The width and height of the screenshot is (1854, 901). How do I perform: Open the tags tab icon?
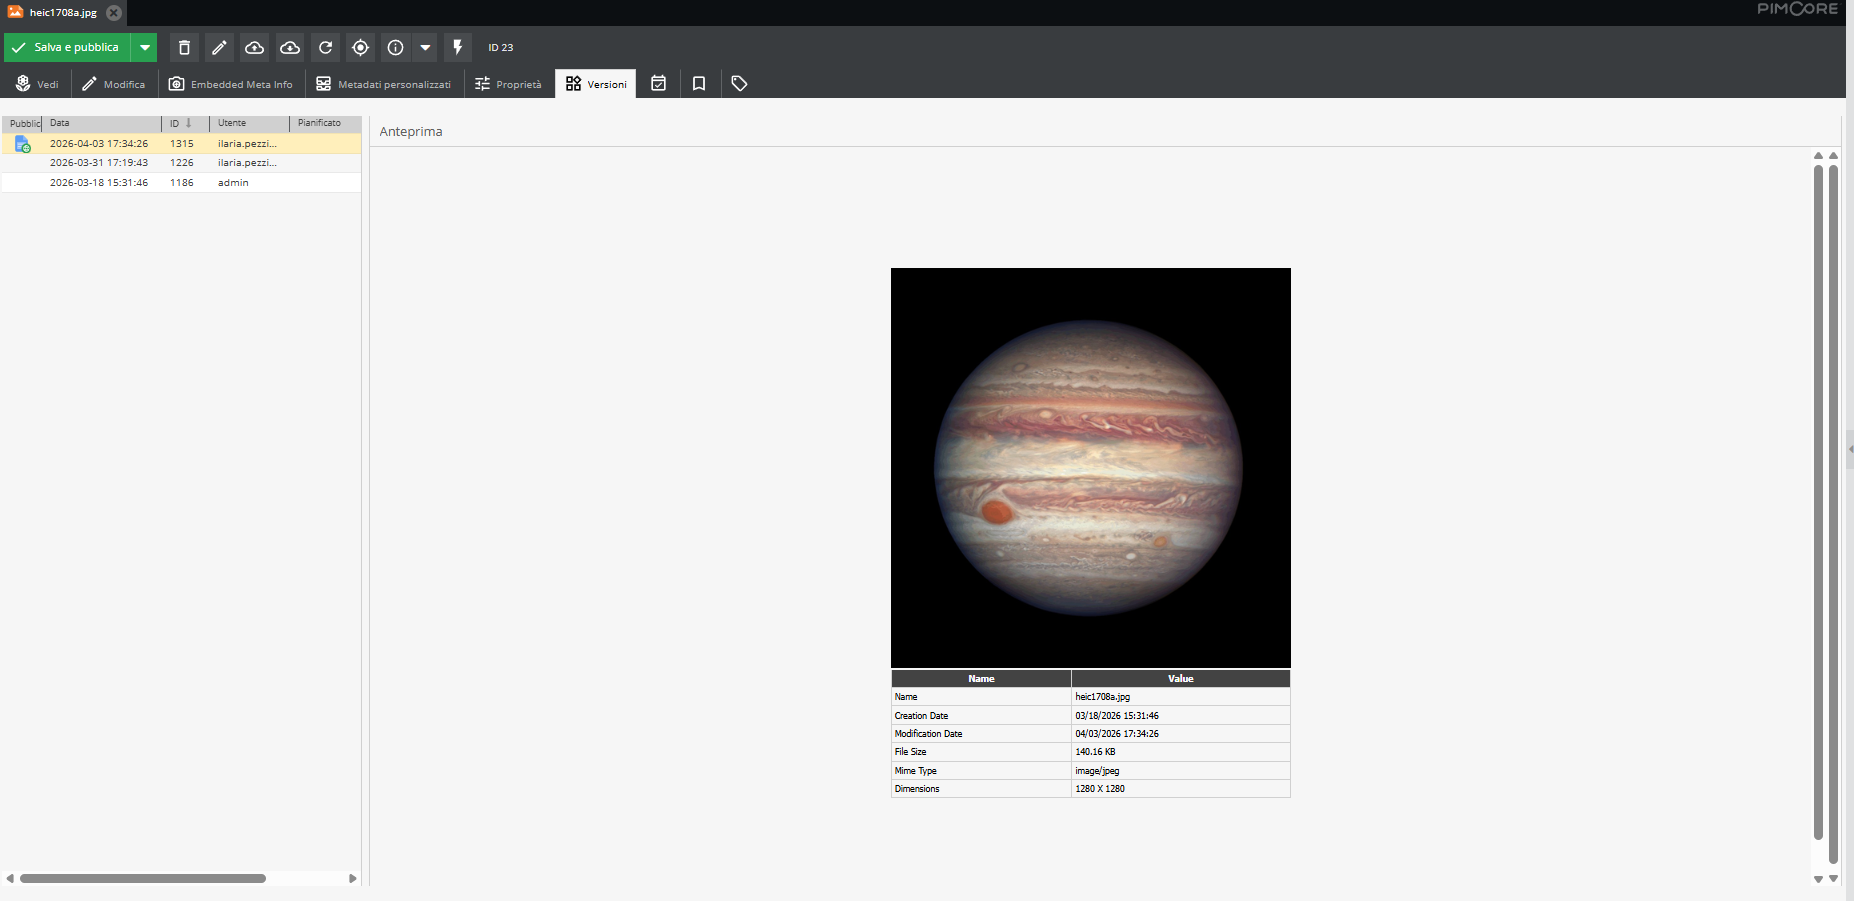(x=739, y=84)
